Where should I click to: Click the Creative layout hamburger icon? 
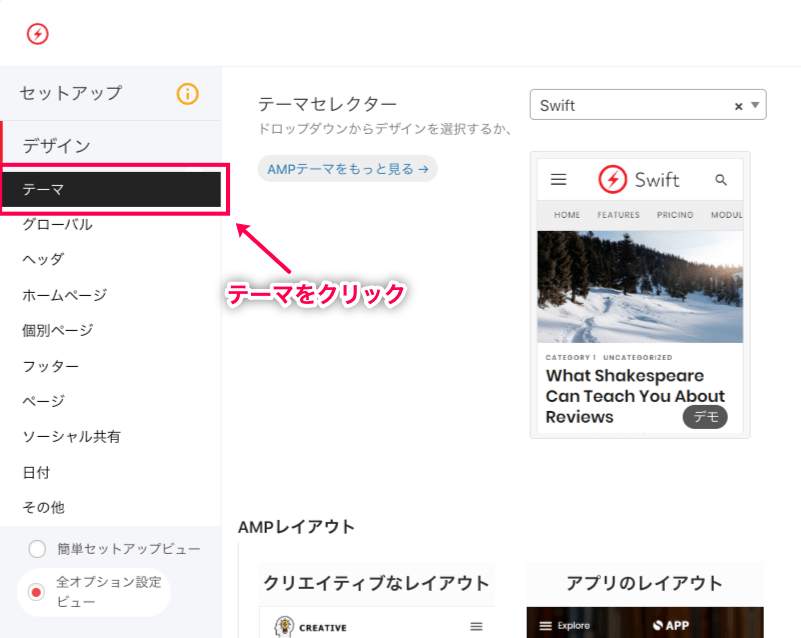477,626
